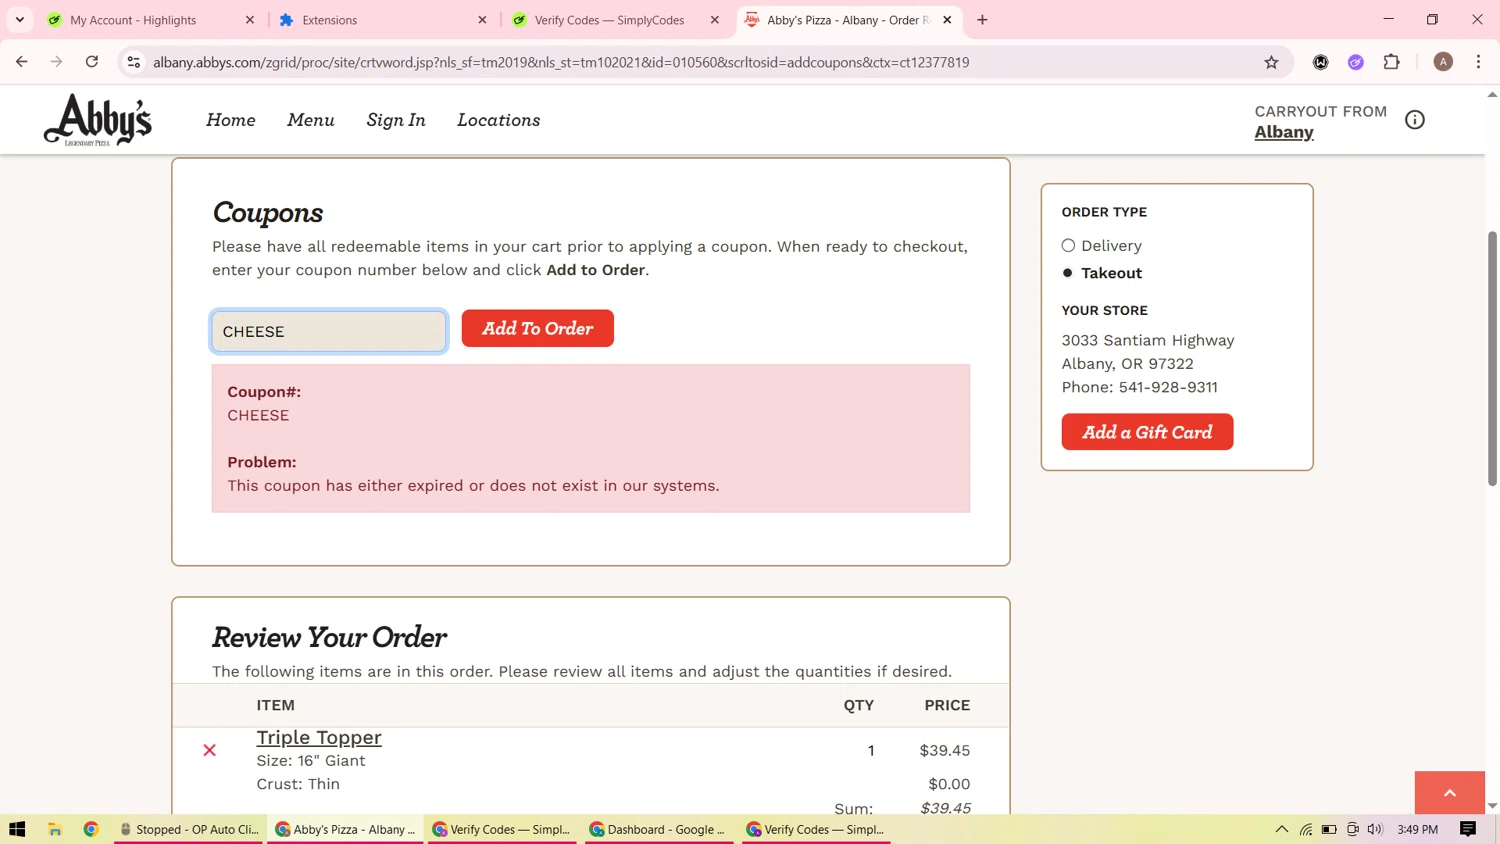Viewport: 1500px width, 844px height.
Task: Expand the tab search dropdown arrow
Action: coord(20,20)
